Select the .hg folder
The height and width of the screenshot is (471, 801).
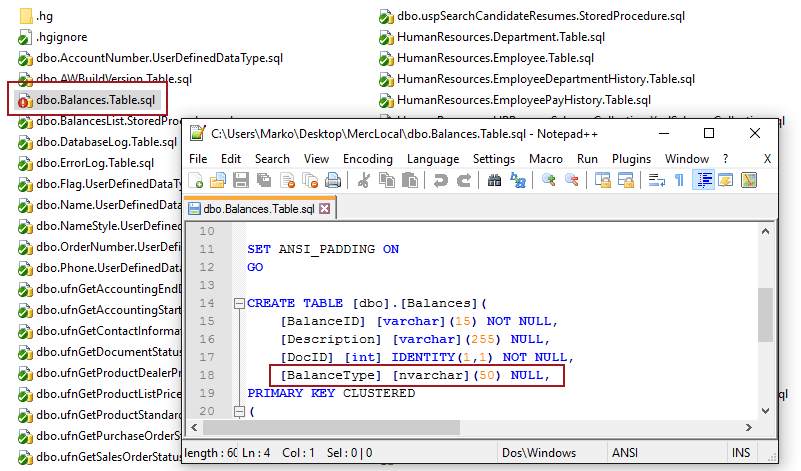(x=36, y=16)
